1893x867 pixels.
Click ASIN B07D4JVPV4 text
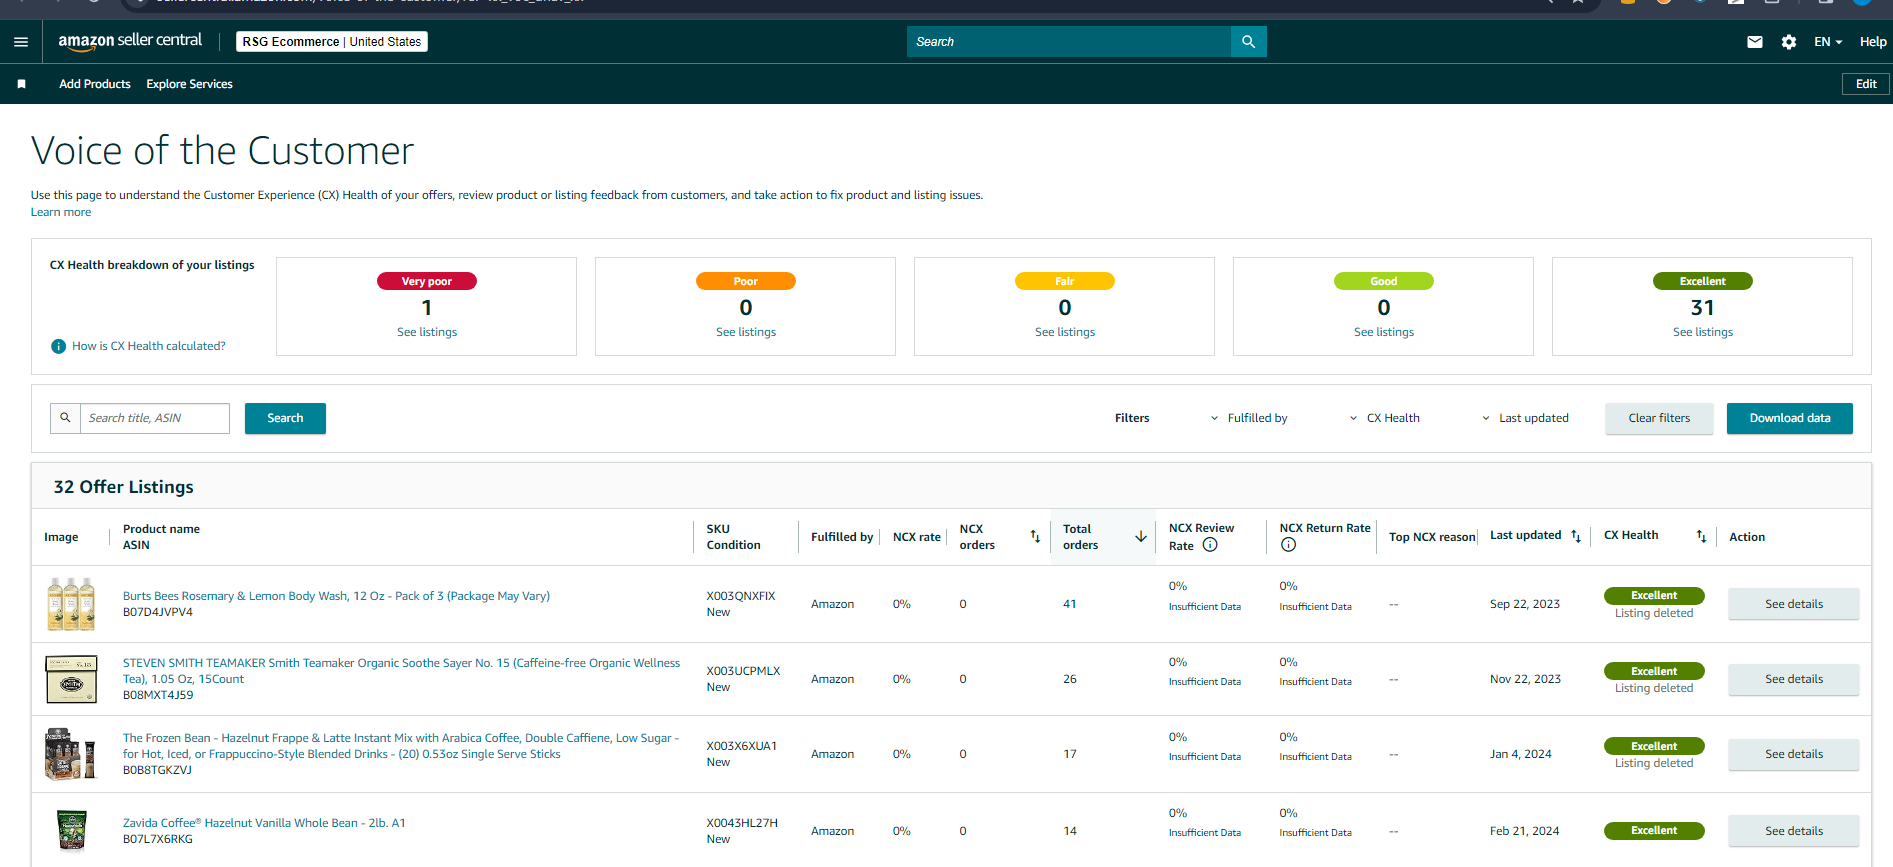pyautogui.click(x=158, y=612)
